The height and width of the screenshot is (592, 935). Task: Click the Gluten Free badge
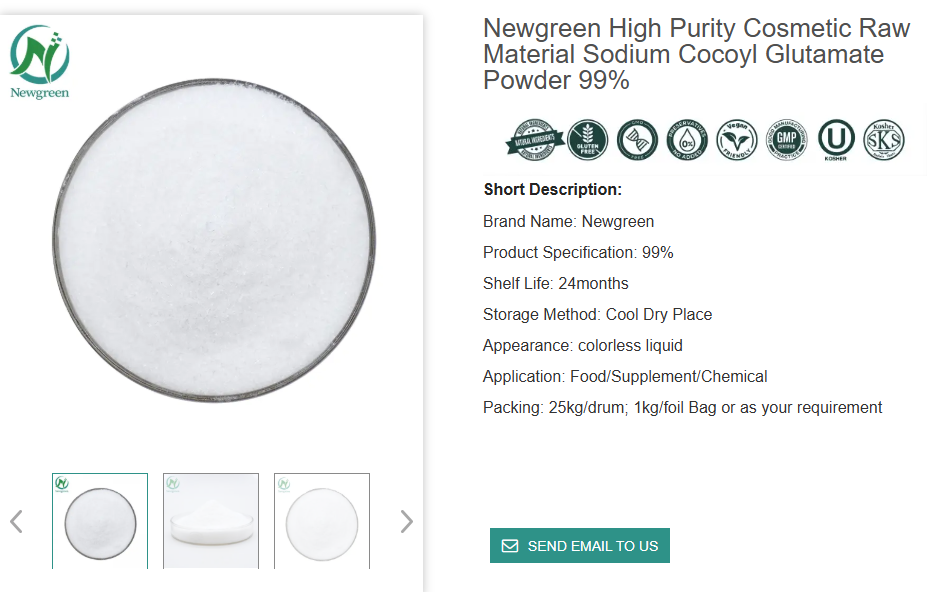(x=587, y=140)
